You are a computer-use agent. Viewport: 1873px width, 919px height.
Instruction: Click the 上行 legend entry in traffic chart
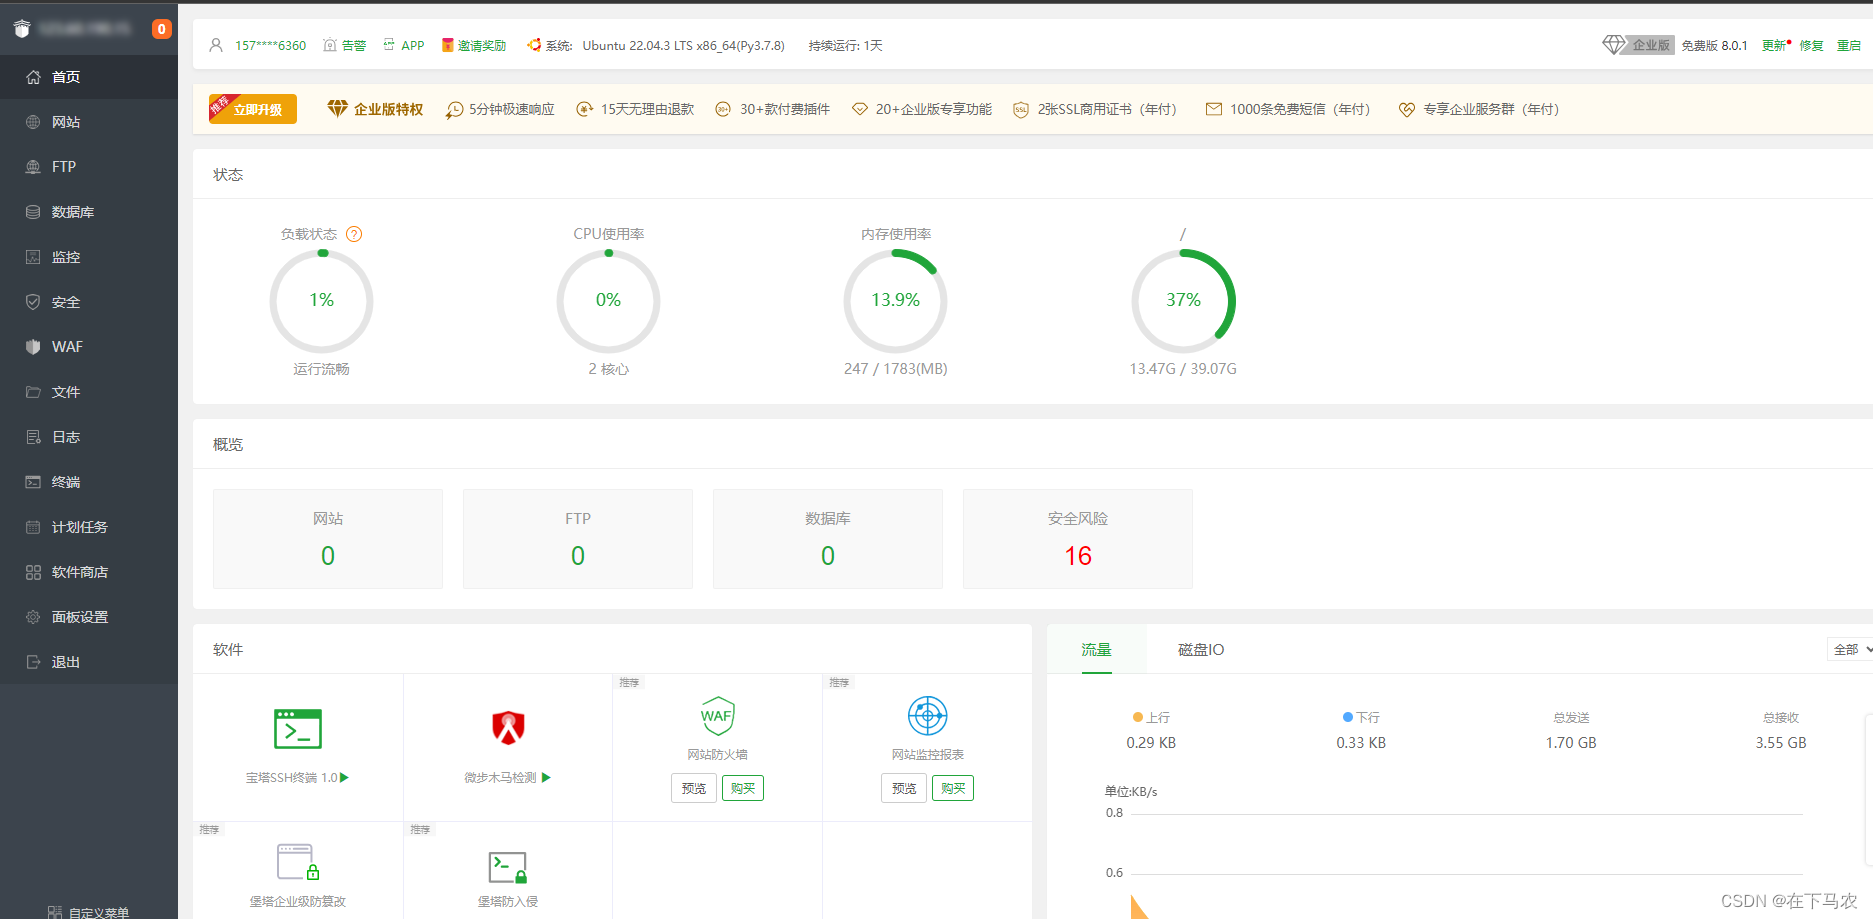(1151, 718)
